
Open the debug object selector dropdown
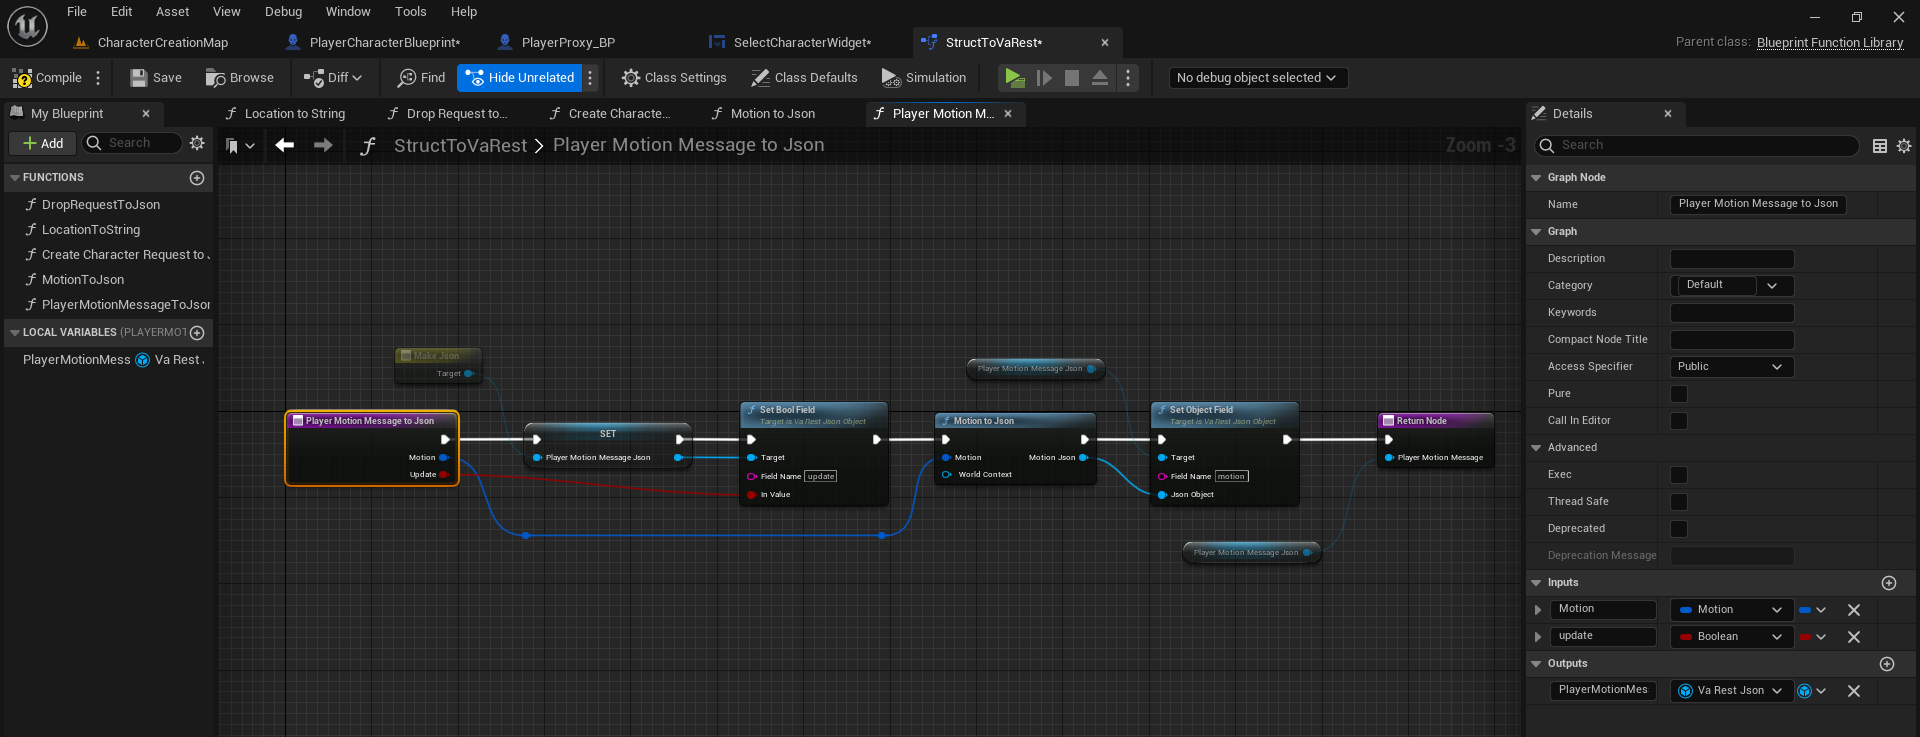click(x=1258, y=78)
